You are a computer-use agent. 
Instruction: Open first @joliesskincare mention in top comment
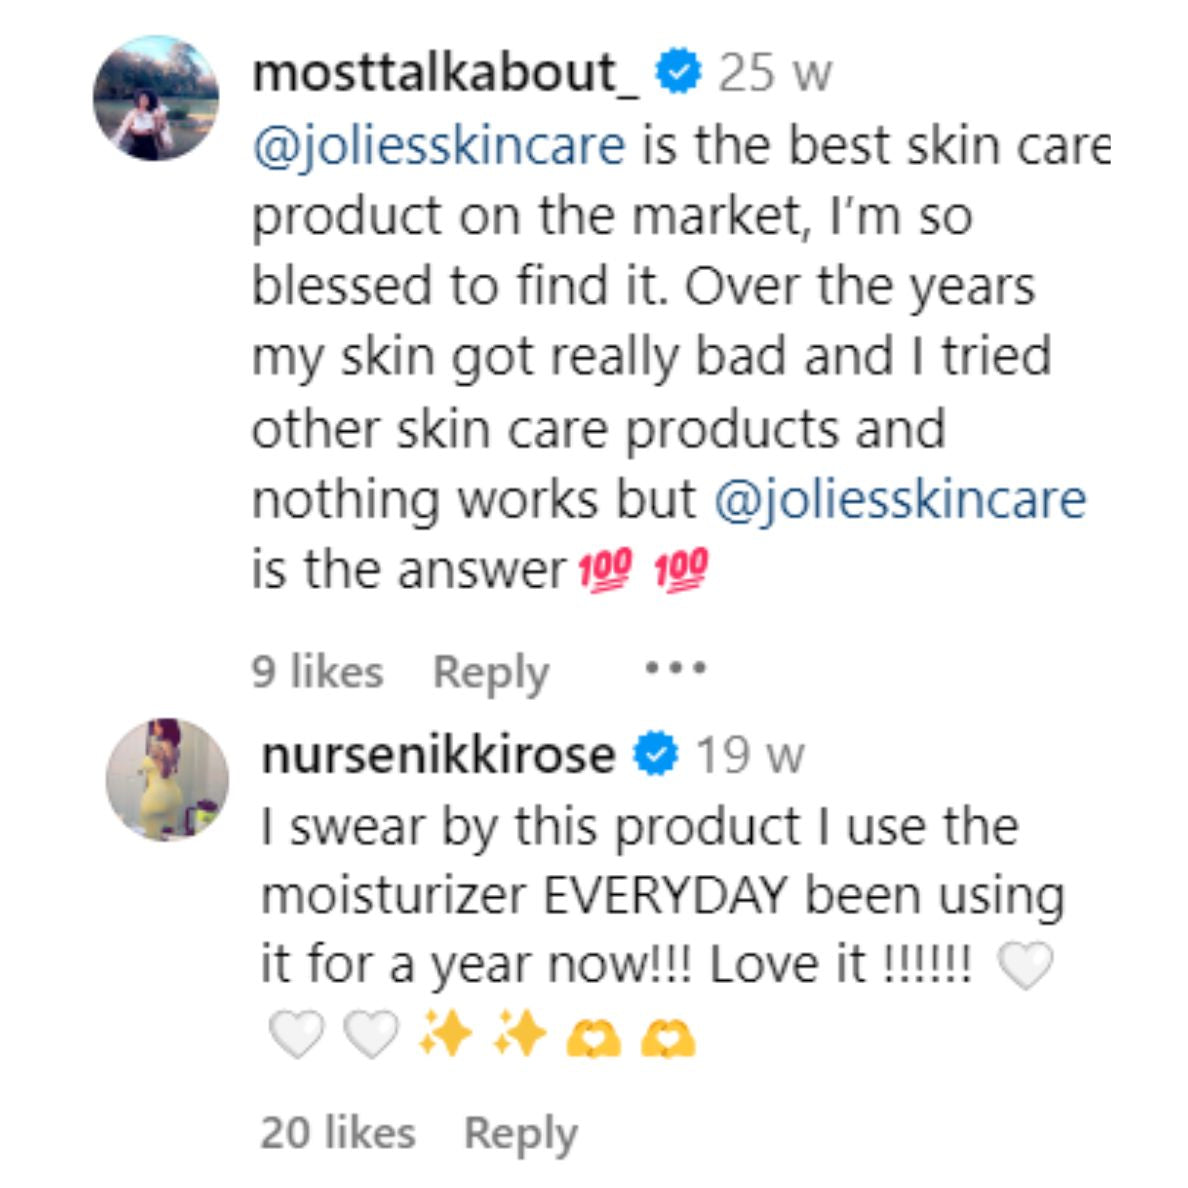(439, 145)
